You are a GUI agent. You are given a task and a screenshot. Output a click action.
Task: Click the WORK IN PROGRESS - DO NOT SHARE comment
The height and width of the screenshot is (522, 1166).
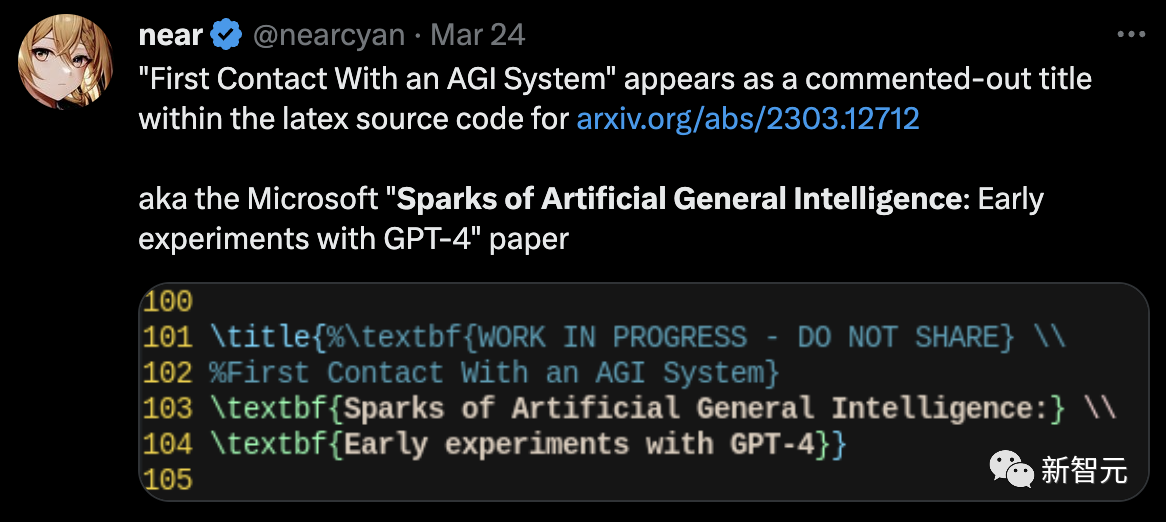tap(746, 338)
